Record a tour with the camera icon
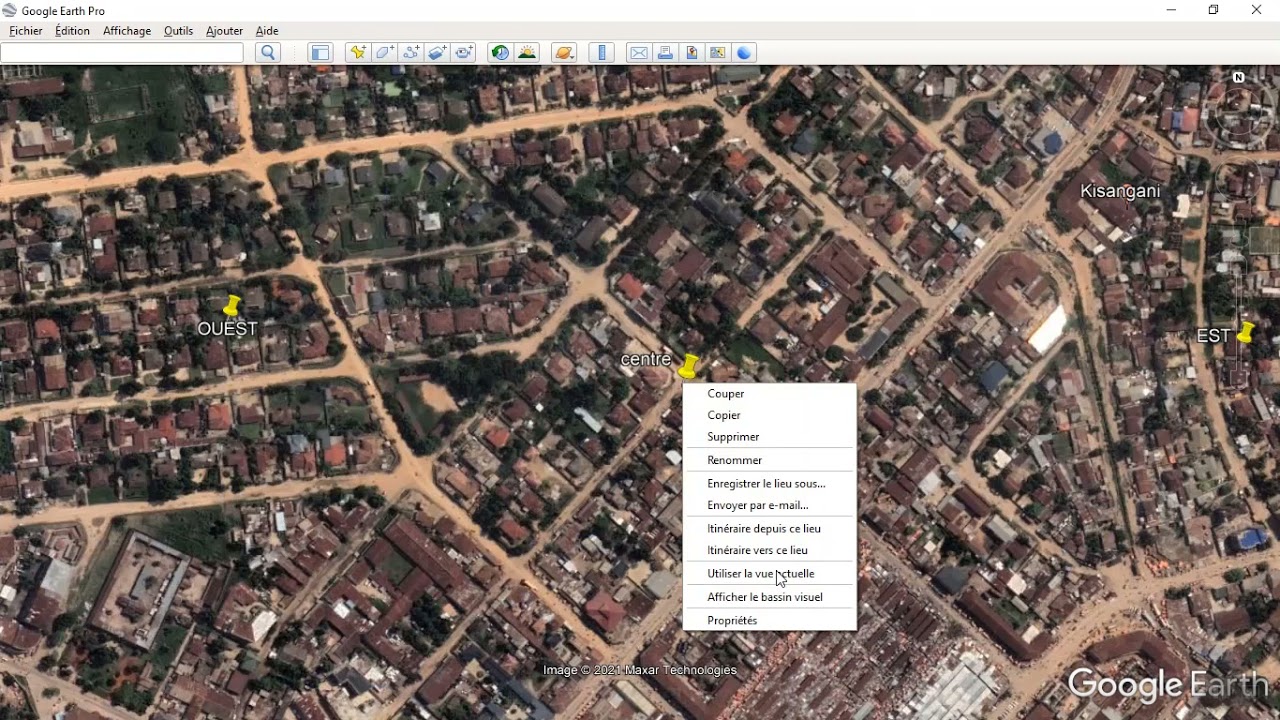 (464, 53)
